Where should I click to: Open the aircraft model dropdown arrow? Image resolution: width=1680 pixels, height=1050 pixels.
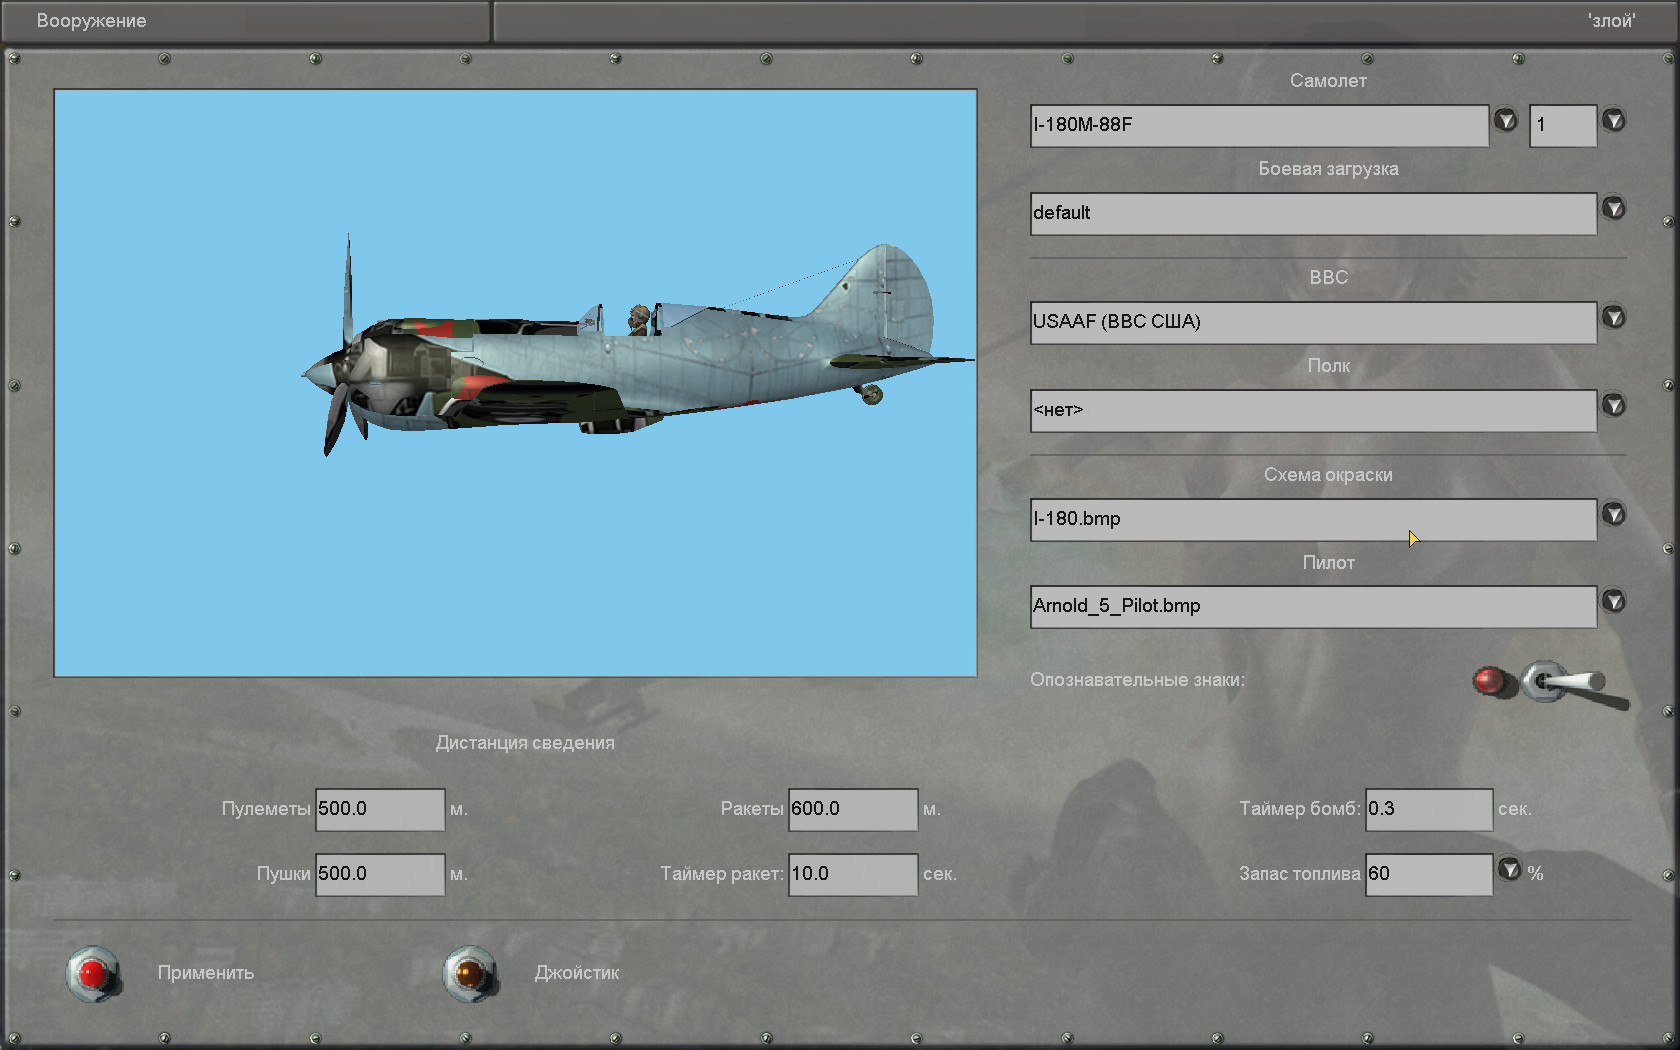pos(1505,121)
